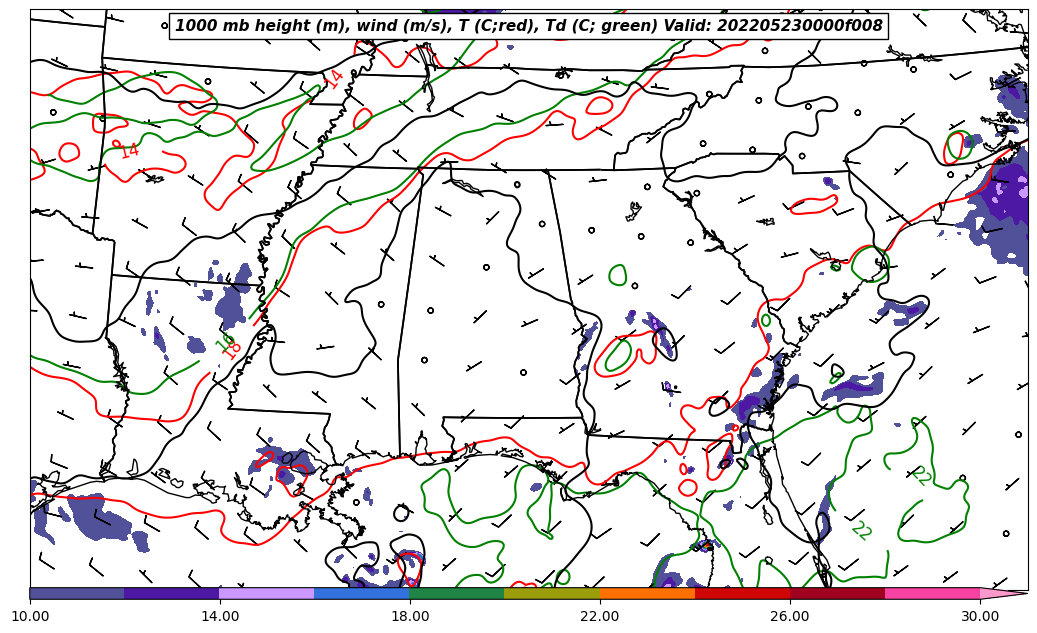Viewport: 1037px width, 633px height.
Task: Click the 10.00 colorbar tick label
Action: (30, 616)
